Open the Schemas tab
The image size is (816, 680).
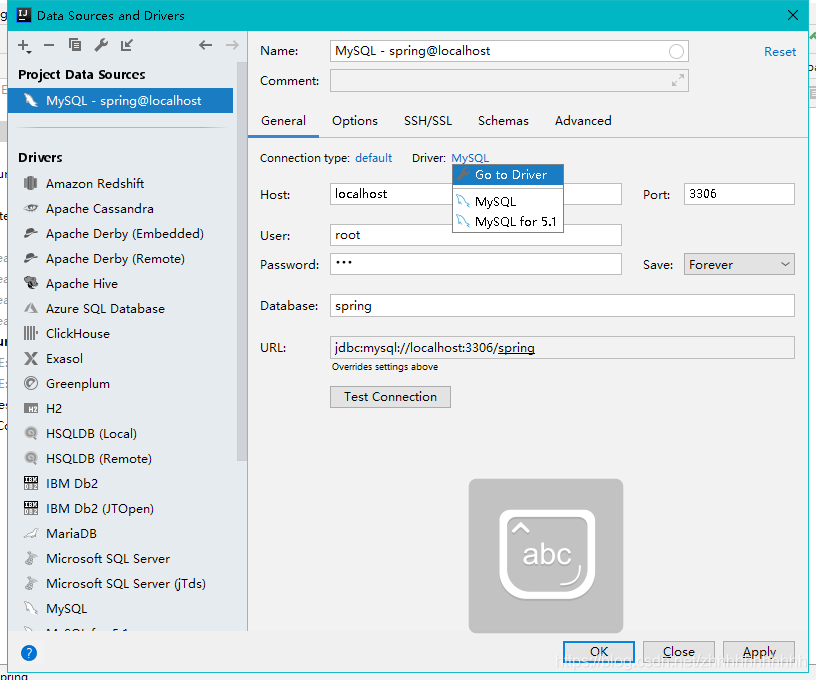point(503,121)
